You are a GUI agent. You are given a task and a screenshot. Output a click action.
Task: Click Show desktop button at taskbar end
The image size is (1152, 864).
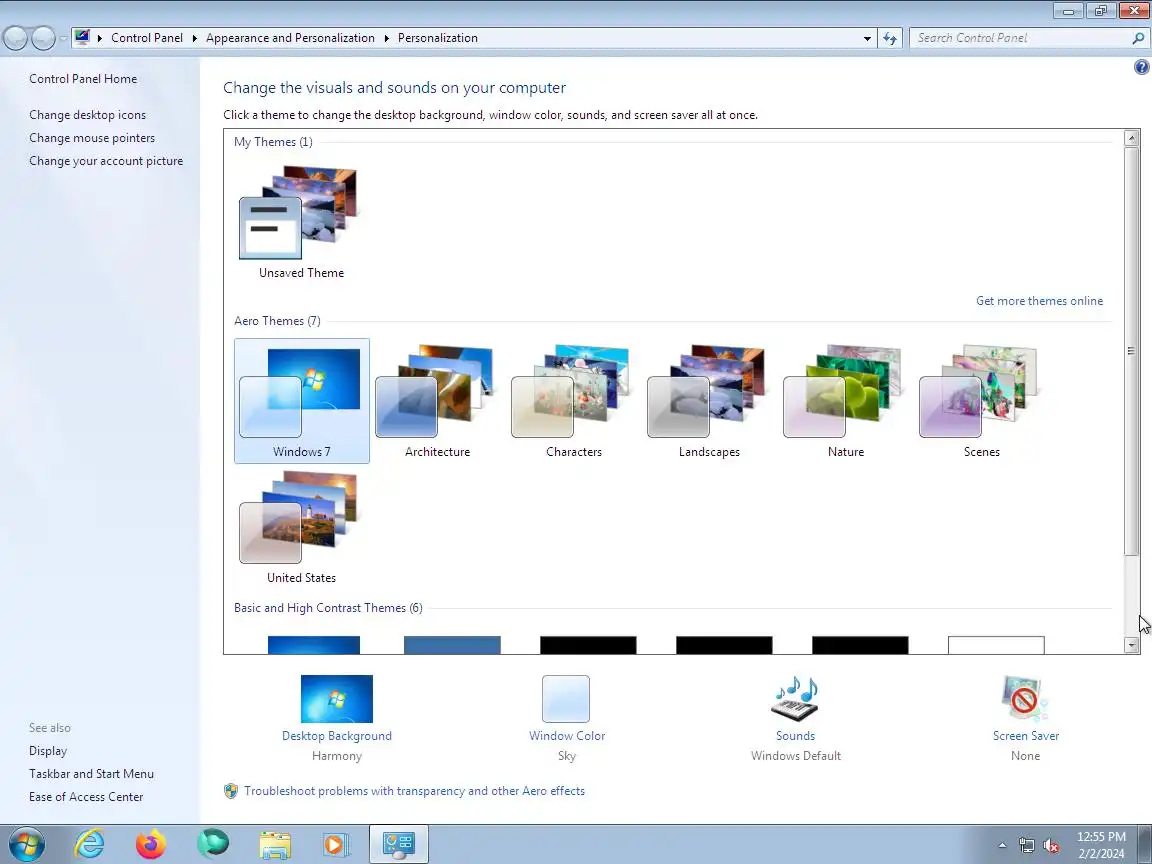(x=1145, y=845)
